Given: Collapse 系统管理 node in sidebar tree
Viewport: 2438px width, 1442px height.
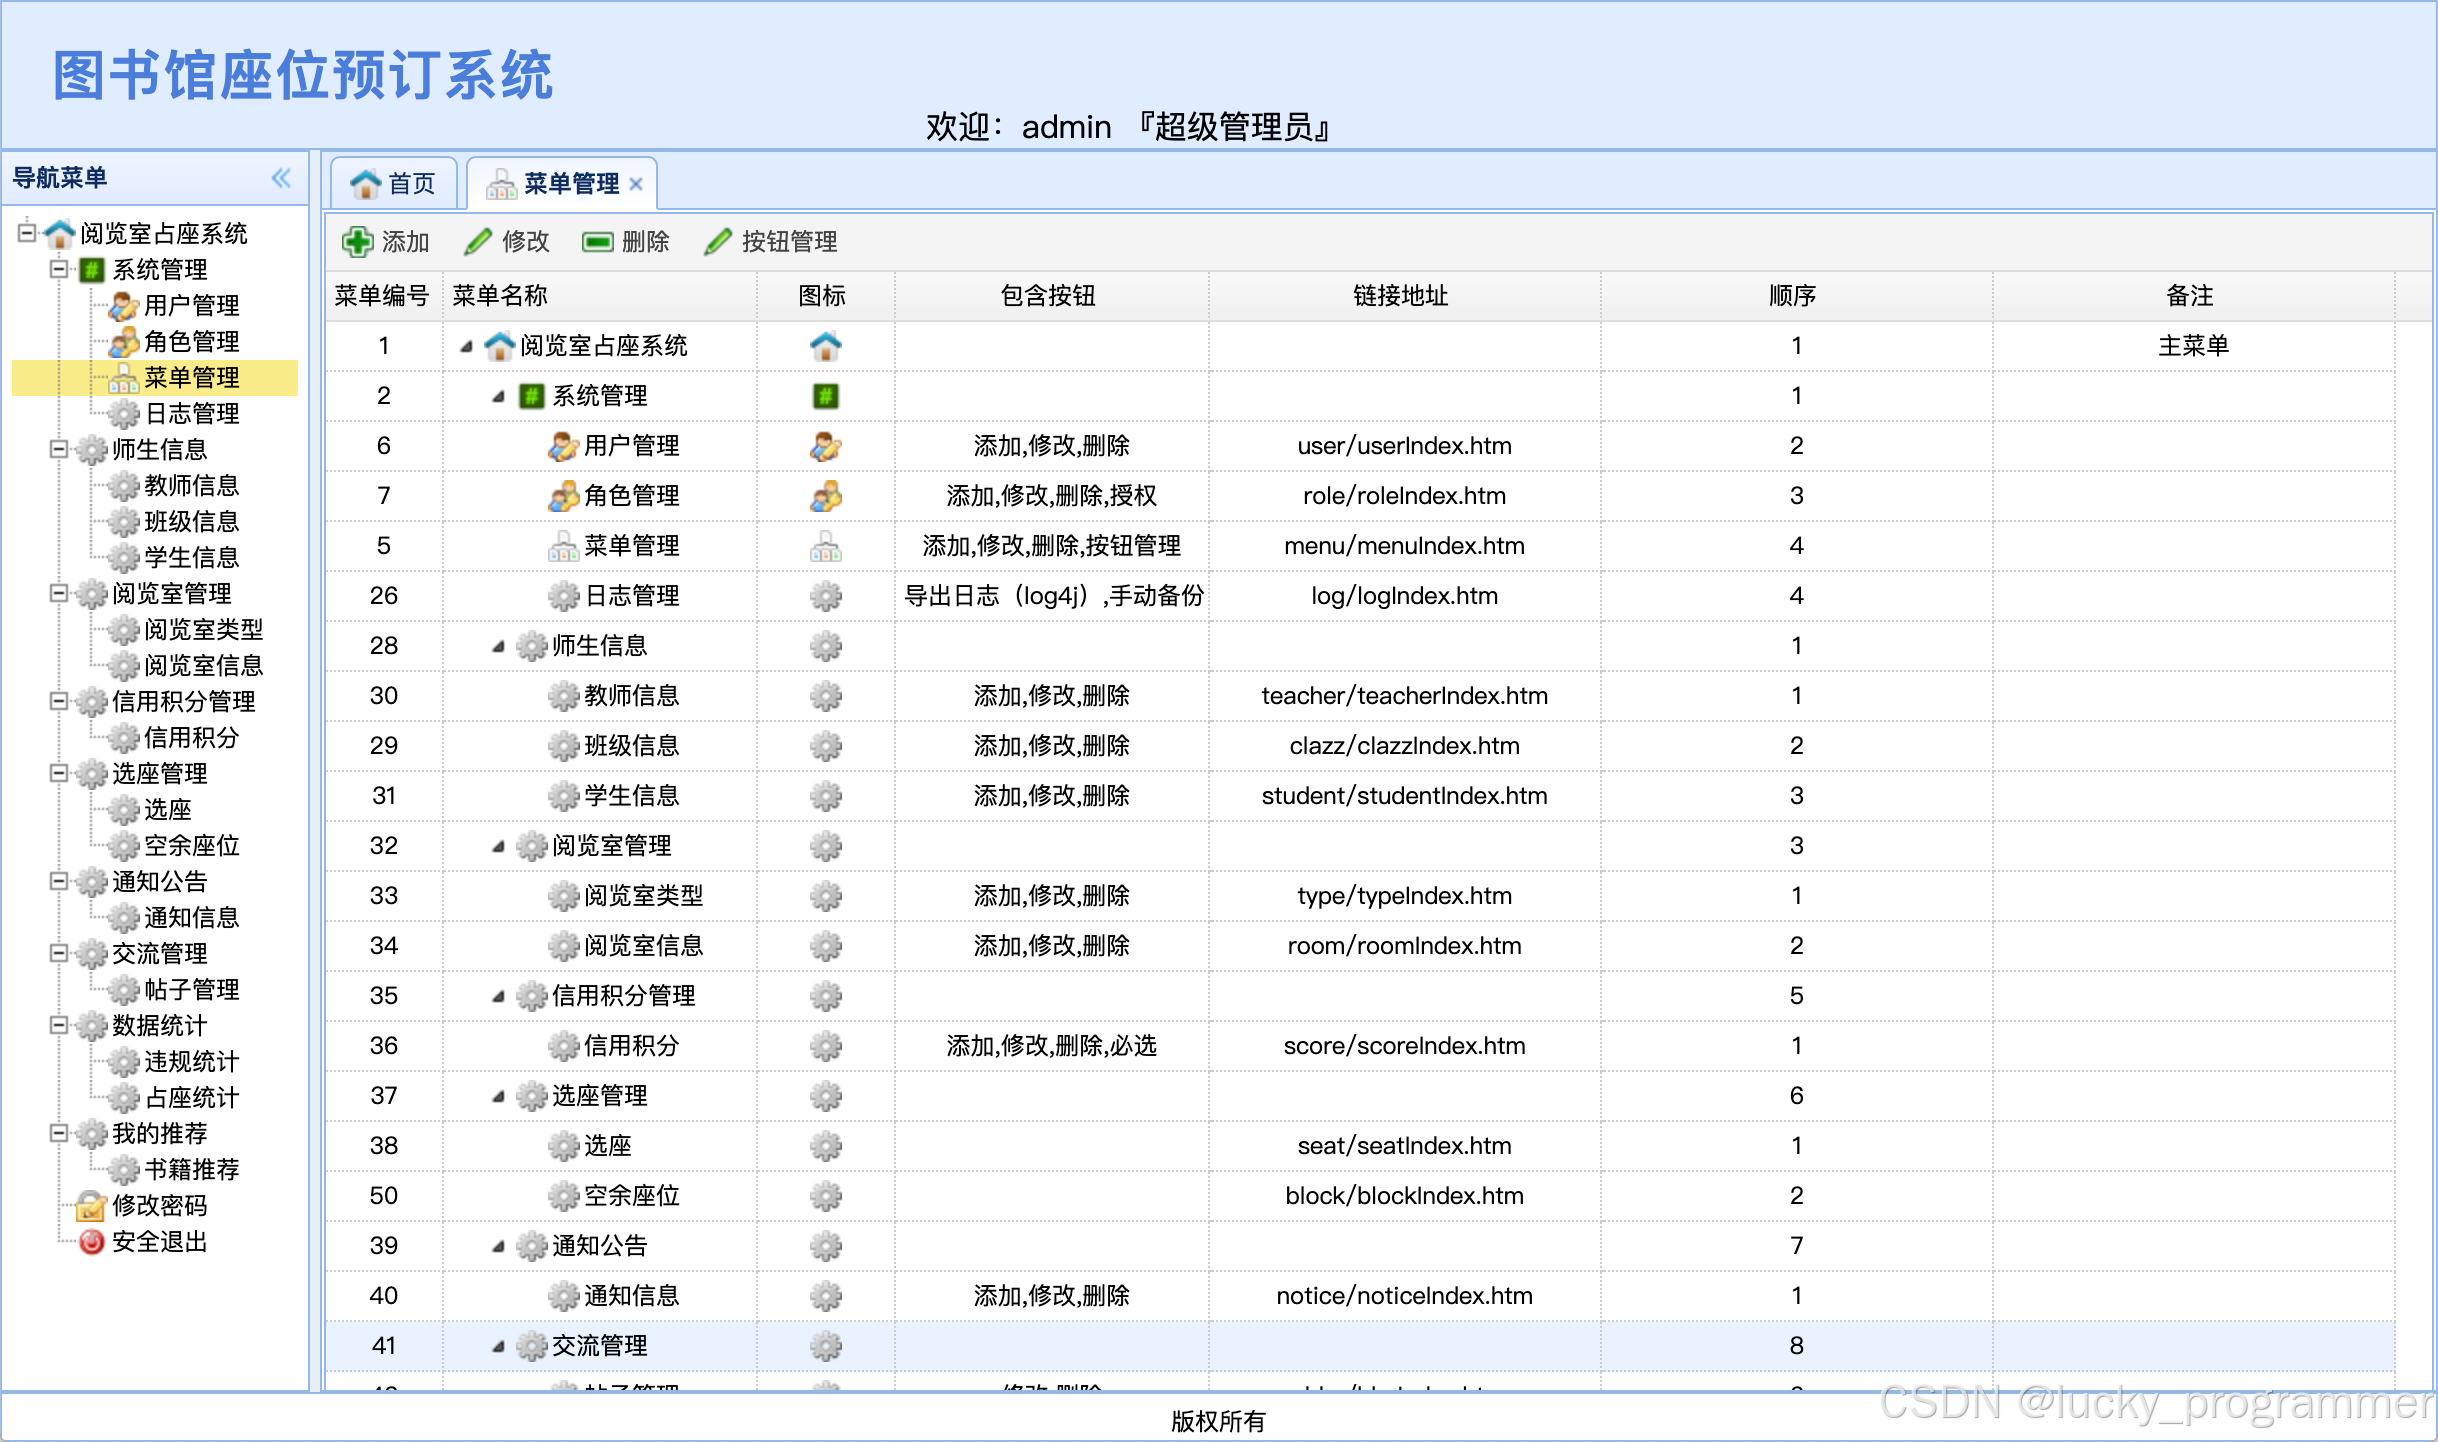Looking at the screenshot, I should coord(59,269).
